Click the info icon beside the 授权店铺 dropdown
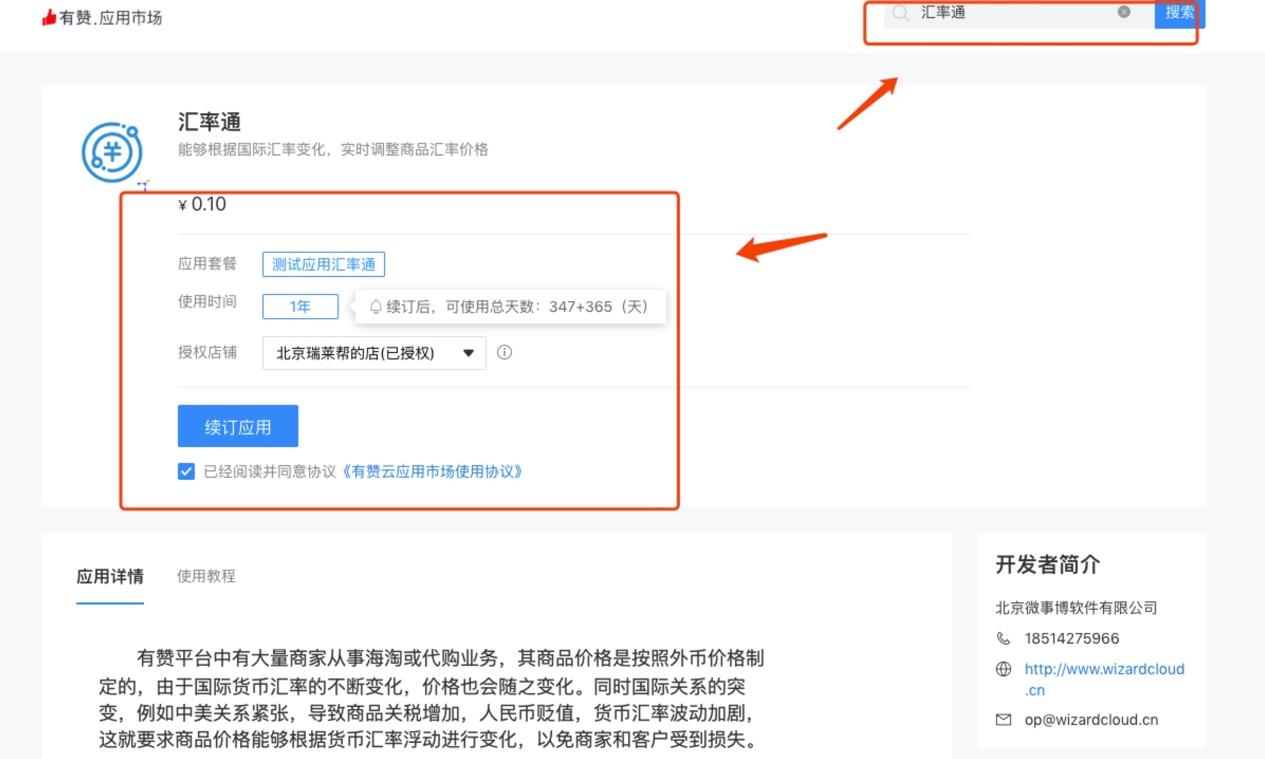Screen dimensions: 1265x759 coord(505,352)
